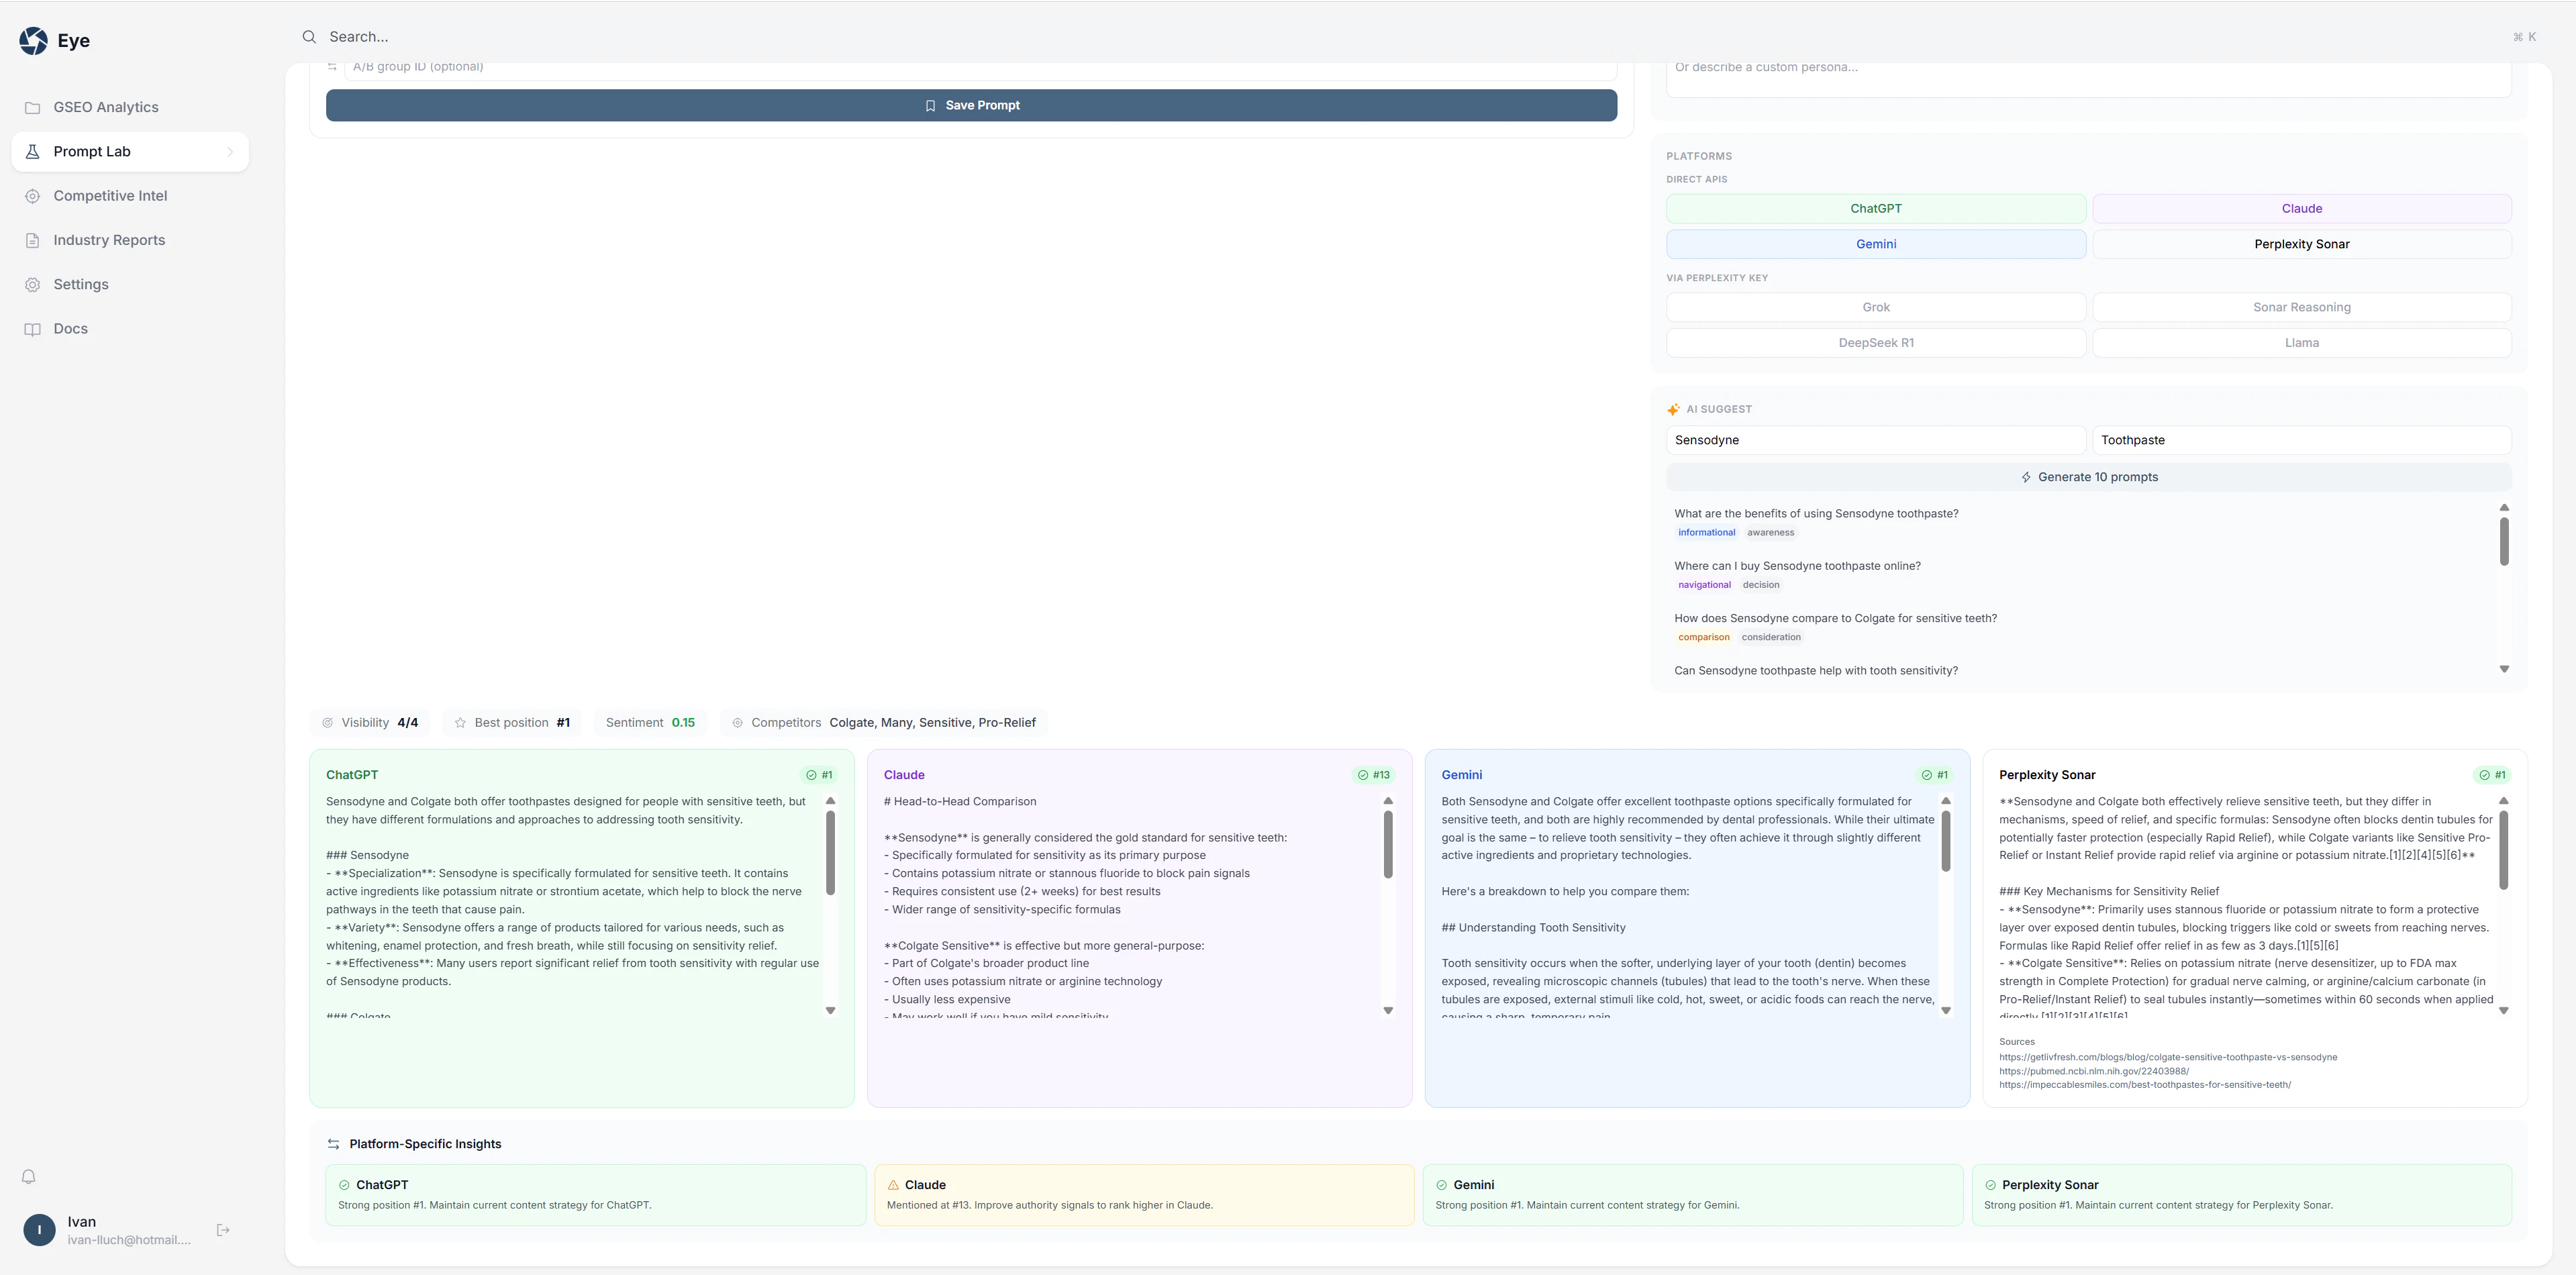Enable the Grok platform option
2576x1275 pixels.
1875,307
